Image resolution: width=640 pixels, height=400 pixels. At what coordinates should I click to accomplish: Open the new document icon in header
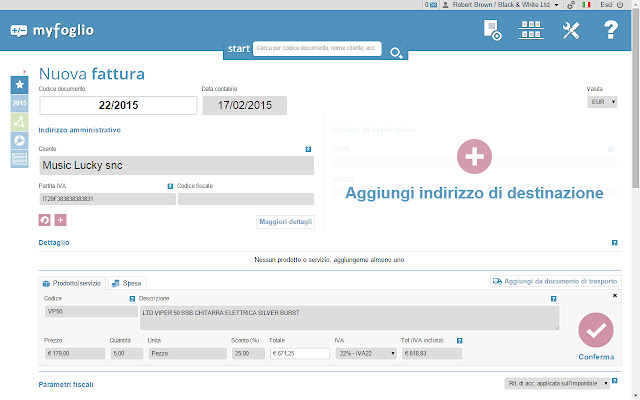[x=492, y=30]
